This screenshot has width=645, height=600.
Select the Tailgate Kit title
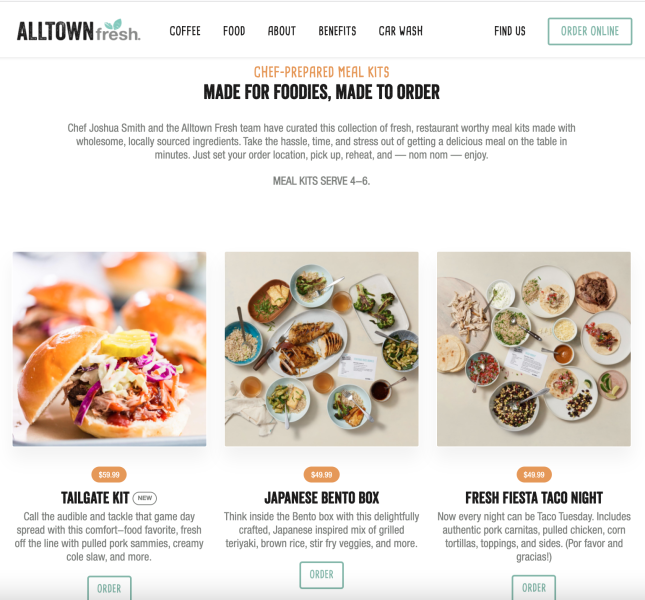click(x=95, y=498)
